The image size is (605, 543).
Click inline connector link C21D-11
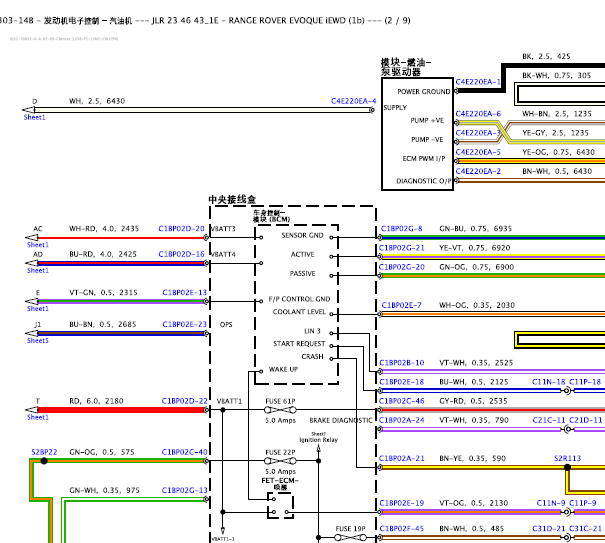(x=586, y=420)
